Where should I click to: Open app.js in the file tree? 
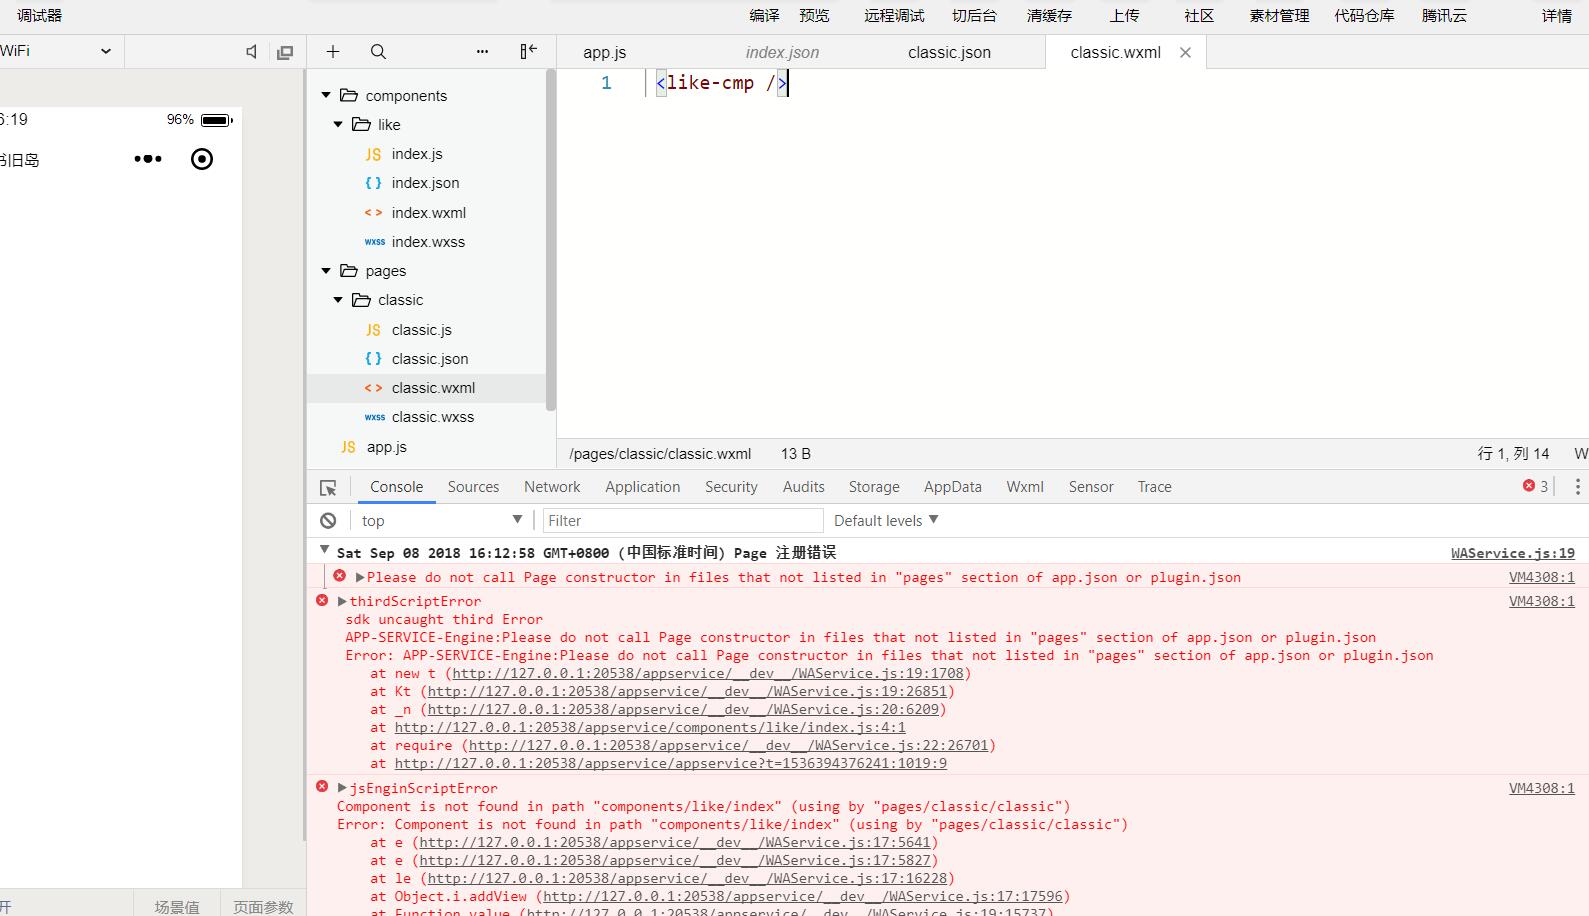[386, 447]
